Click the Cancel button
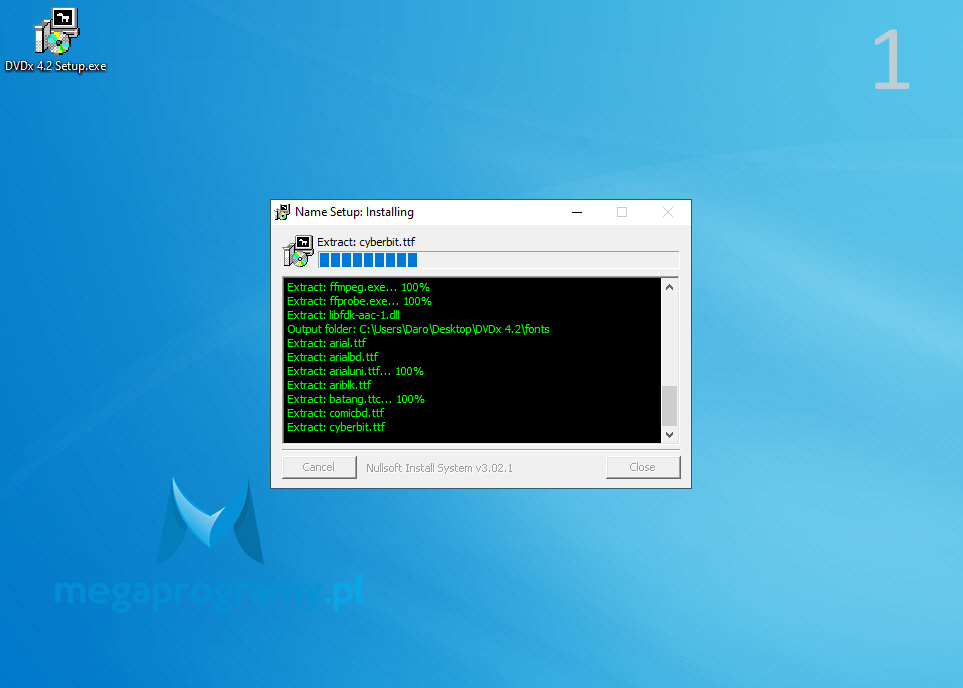Viewport: 963px width, 688px height. 319,467
